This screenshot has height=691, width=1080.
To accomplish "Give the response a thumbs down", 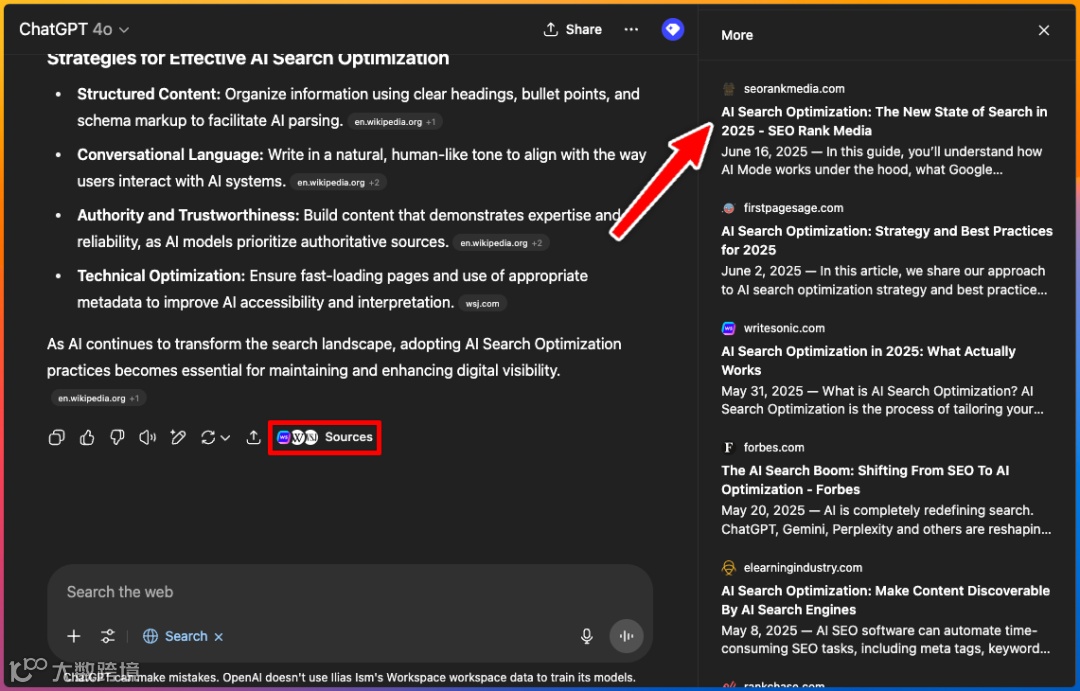I will click(117, 437).
